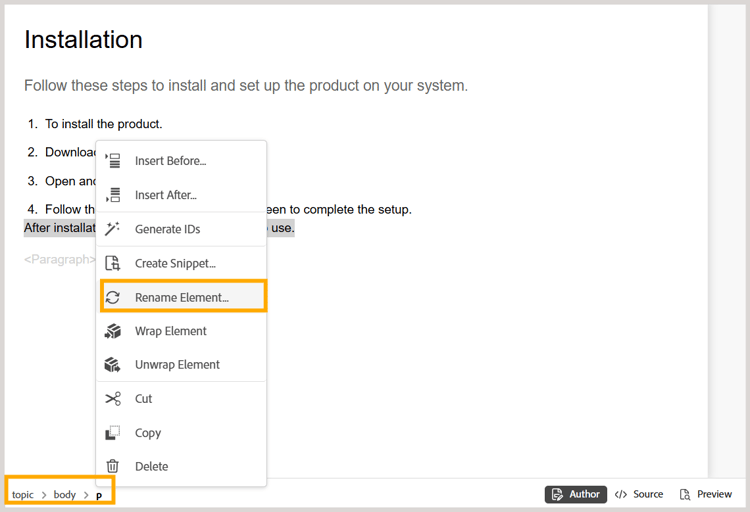Click the empty Paragraph placeholder
Viewport: 750px width, 512px height.
[60, 259]
